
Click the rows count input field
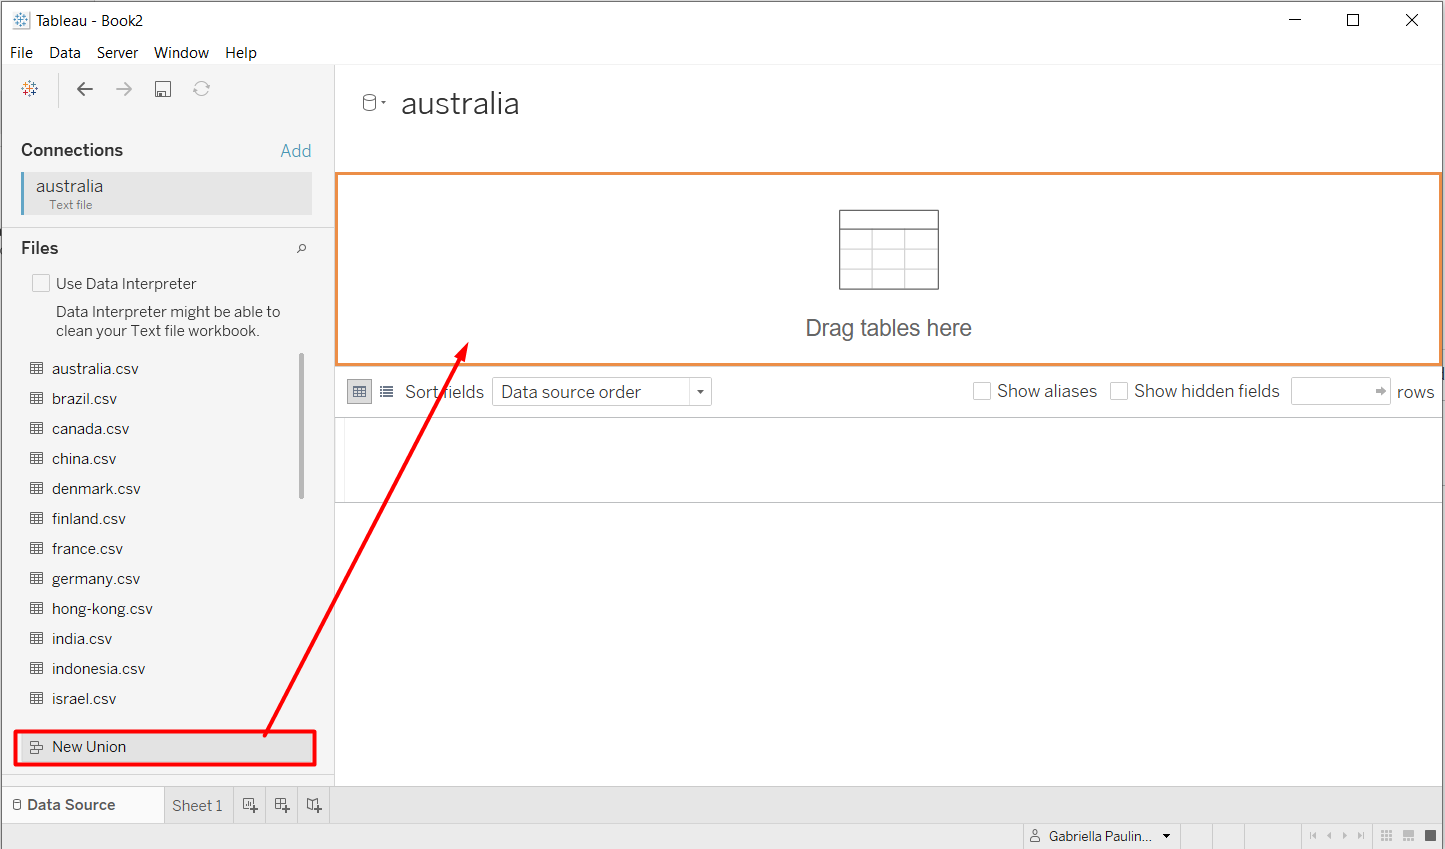[1332, 391]
